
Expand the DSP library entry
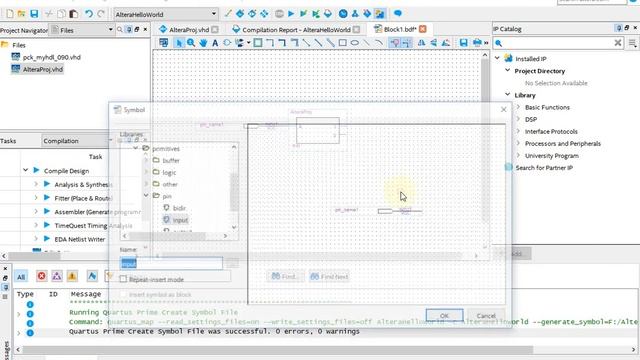pos(518,119)
